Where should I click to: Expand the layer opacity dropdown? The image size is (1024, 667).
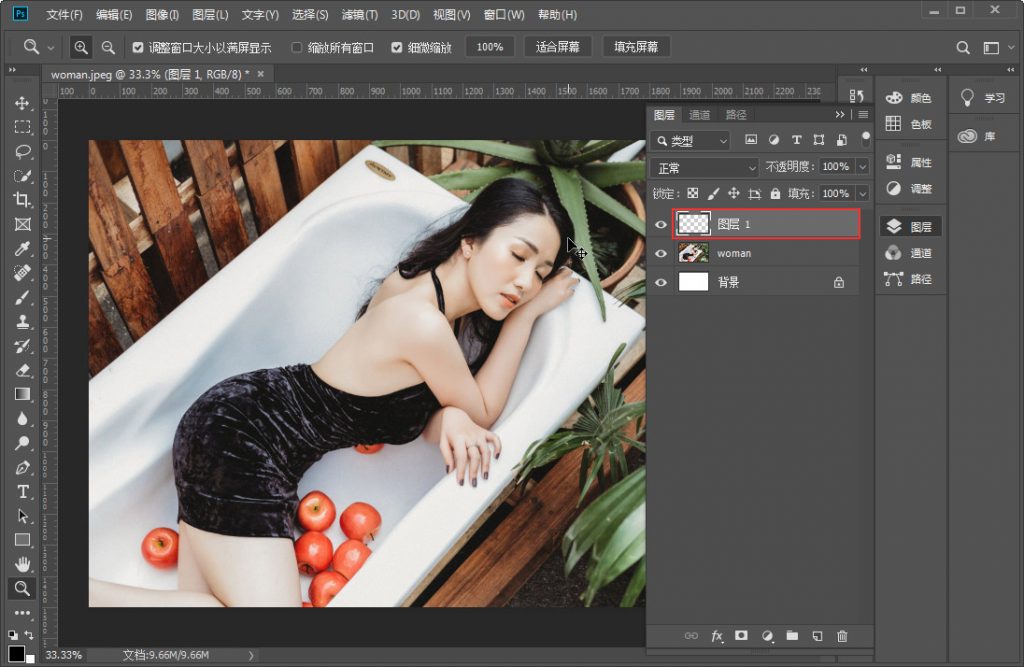pos(862,167)
